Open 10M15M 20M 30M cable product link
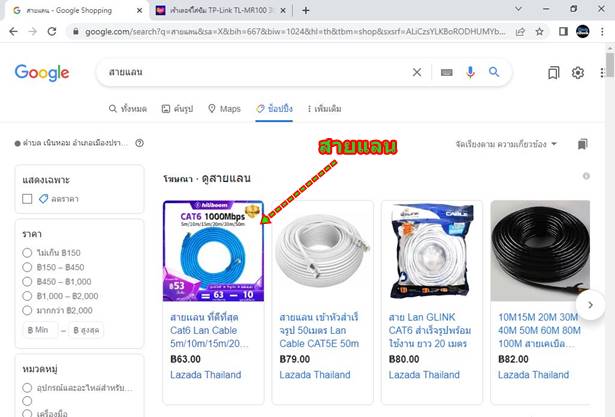Image resolution: width=615 pixels, height=417 pixels. (539, 330)
